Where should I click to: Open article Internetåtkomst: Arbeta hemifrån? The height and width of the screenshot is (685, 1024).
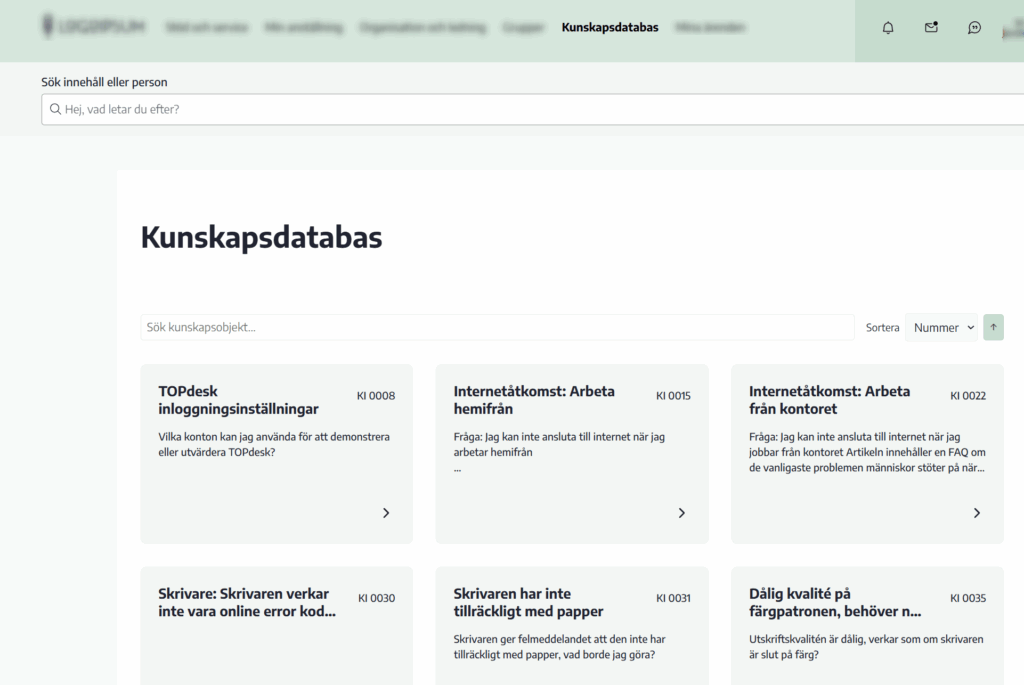[x=534, y=400]
